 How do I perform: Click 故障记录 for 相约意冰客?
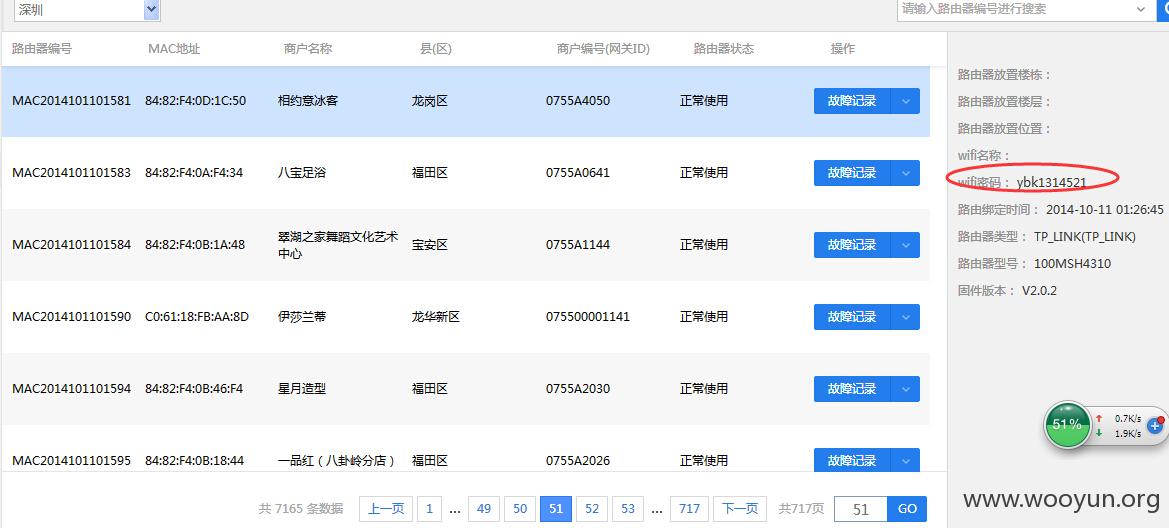pos(852,101)
